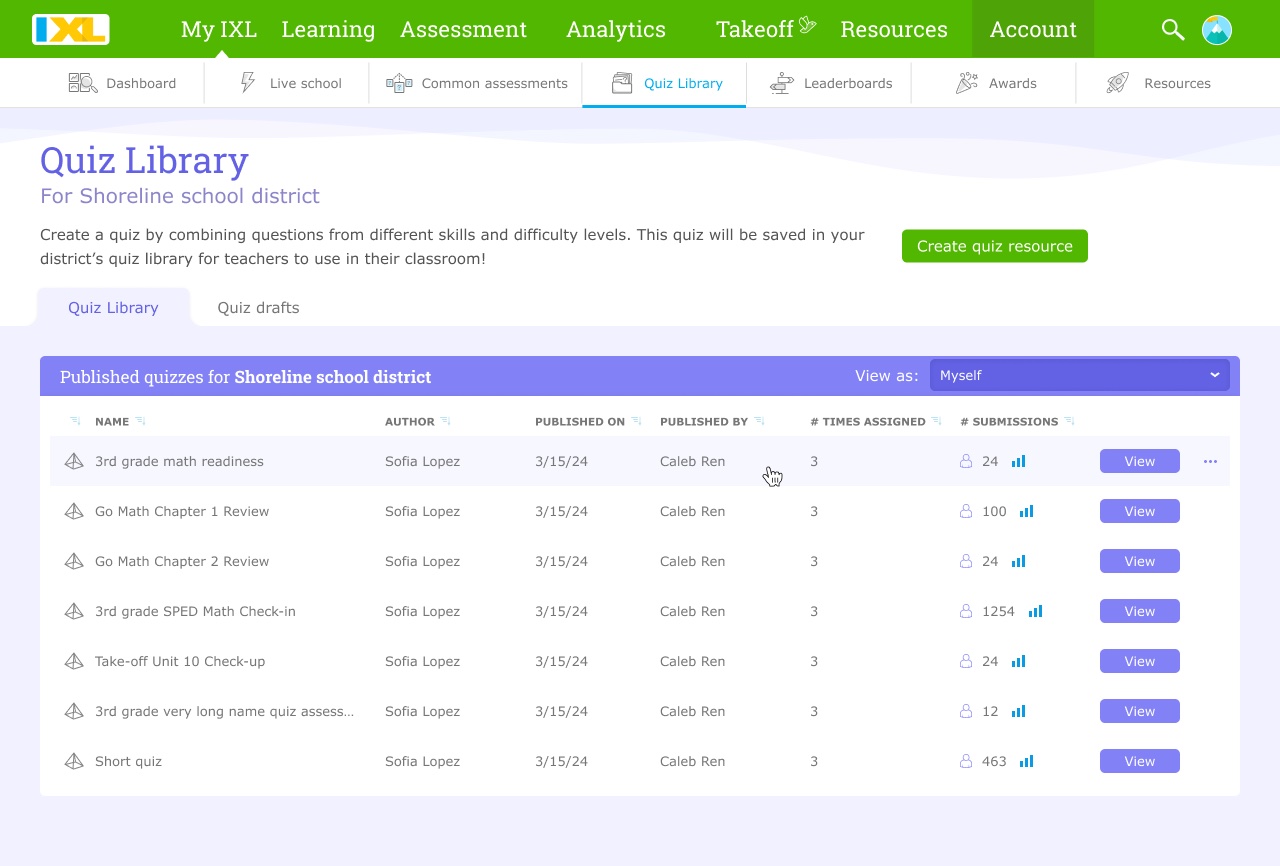This screenshot has width=1280, height=866.
Task: Click 3rd grade very long name quiz title
Action: [x=225, y=711]
